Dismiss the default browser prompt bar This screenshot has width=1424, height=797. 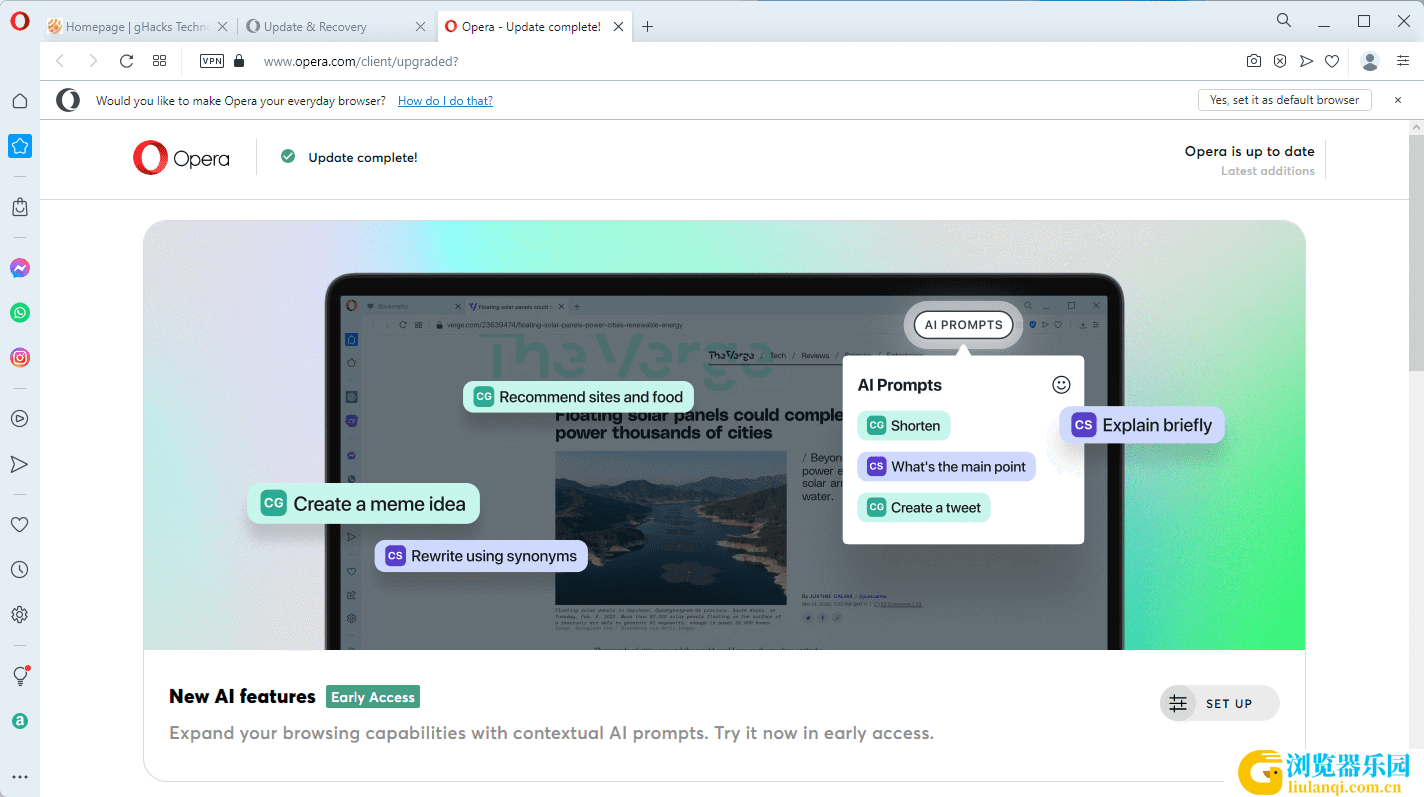click(x=1398, y=100)
